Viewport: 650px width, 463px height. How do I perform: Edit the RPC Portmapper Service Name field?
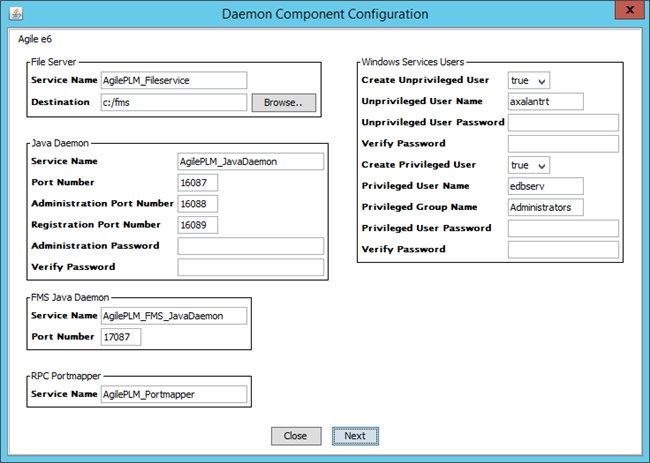click(174, 394)
